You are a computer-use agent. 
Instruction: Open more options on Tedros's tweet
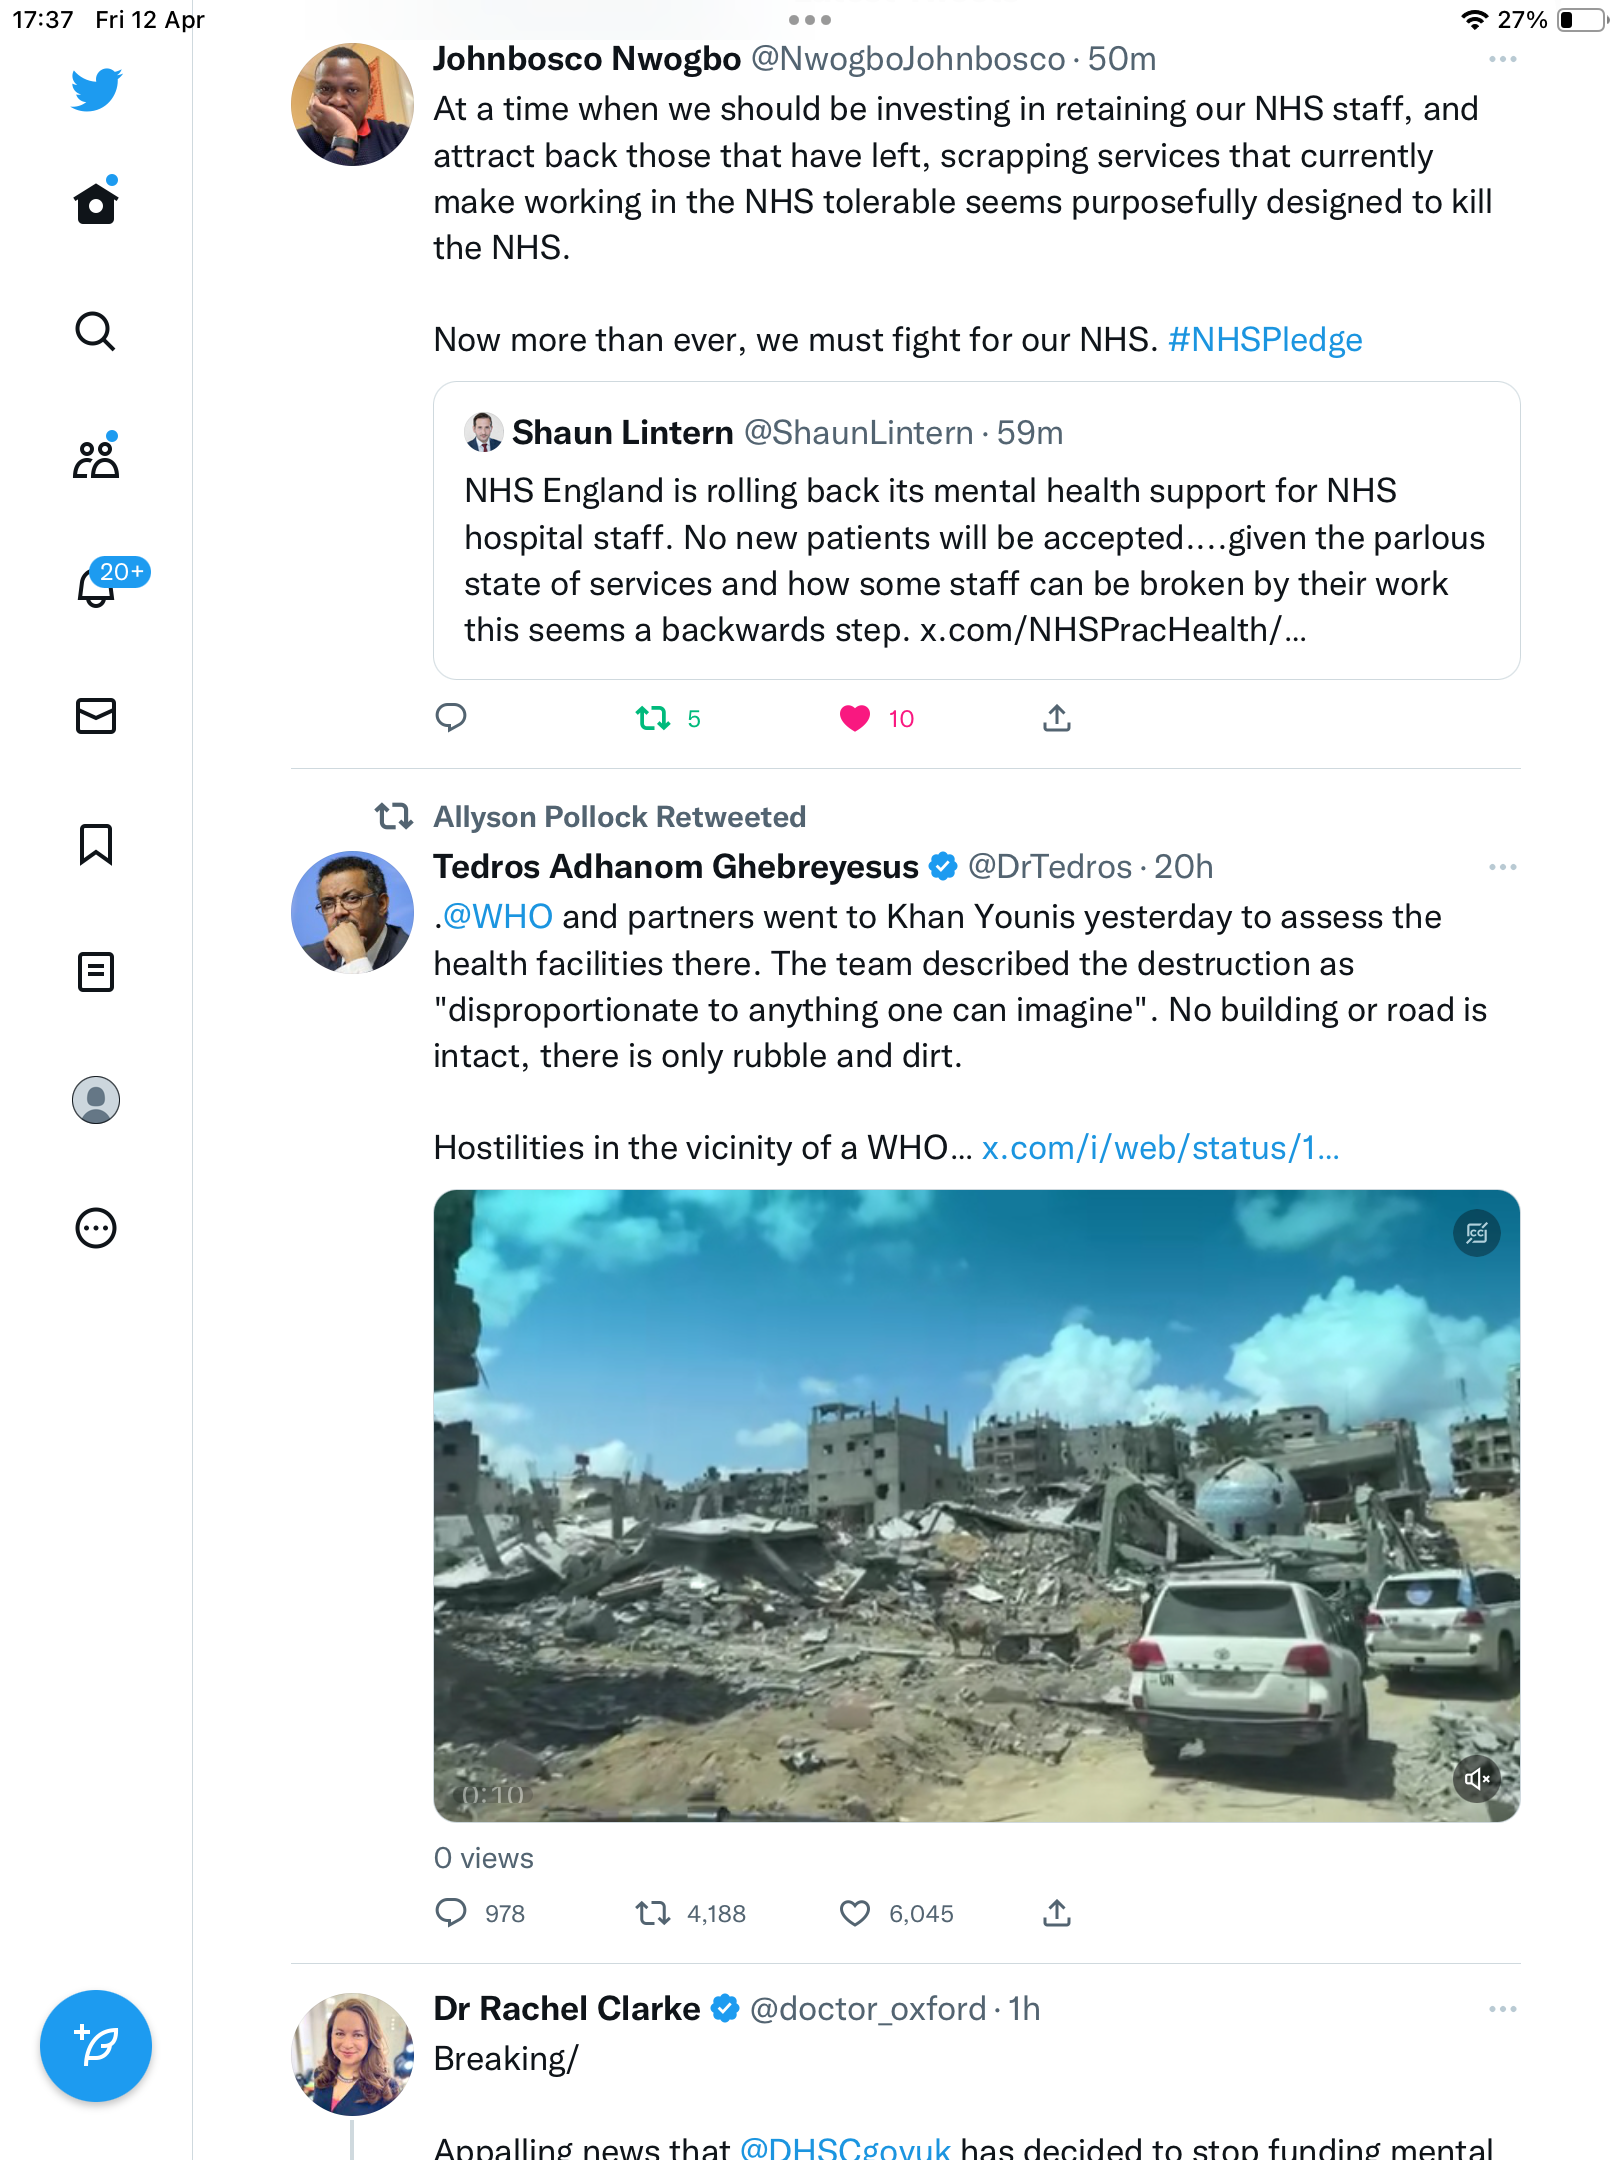pos(1502,867)
